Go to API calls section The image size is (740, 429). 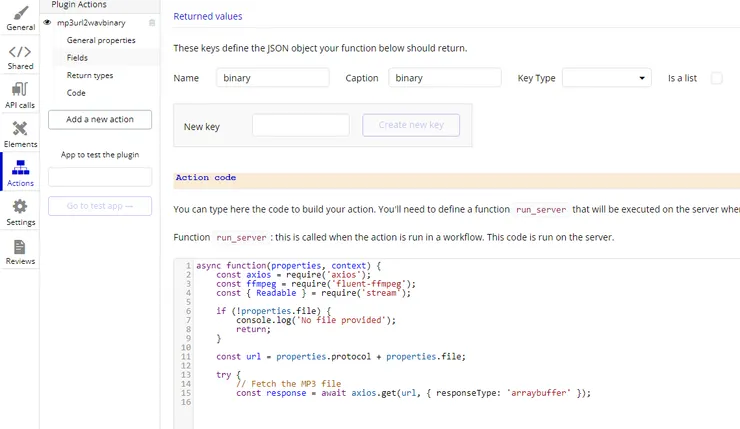point(20,90)
